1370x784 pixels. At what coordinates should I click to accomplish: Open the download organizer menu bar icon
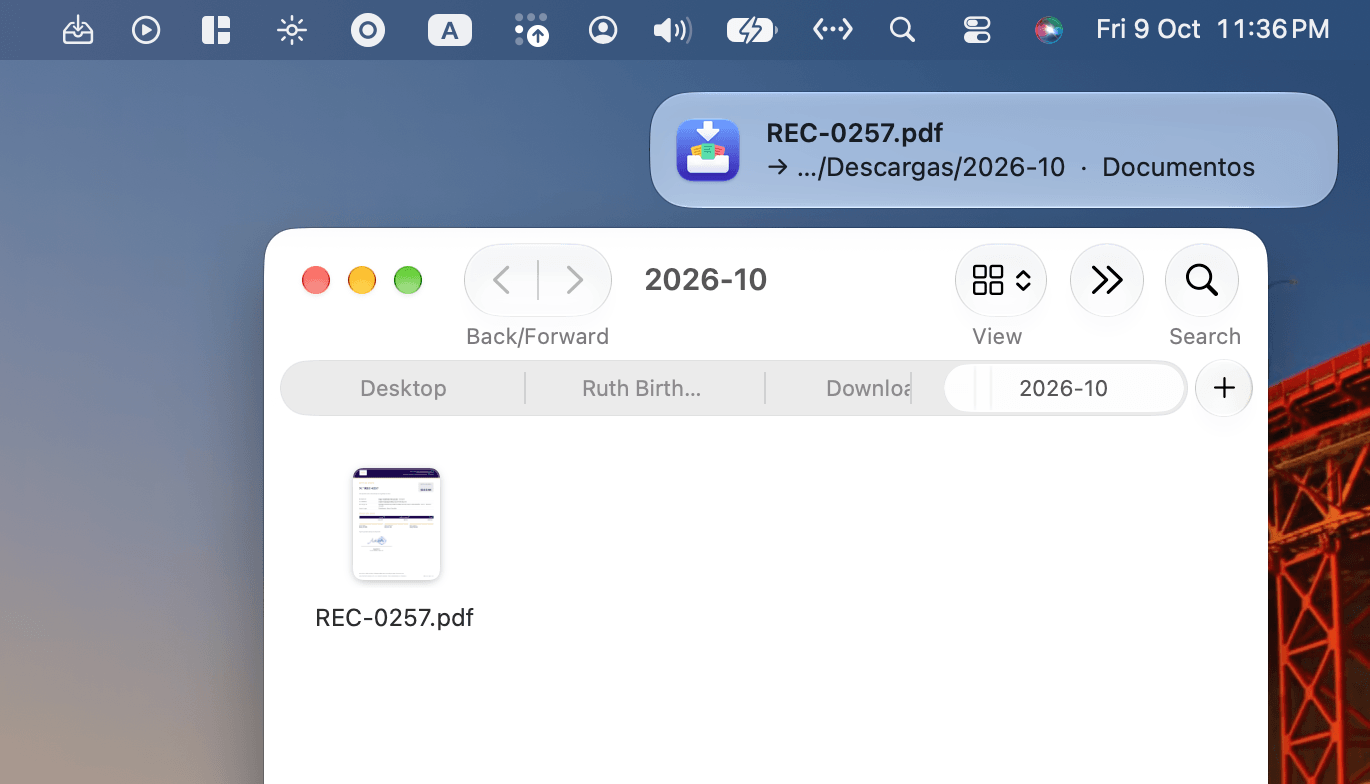tap(78, 30)
